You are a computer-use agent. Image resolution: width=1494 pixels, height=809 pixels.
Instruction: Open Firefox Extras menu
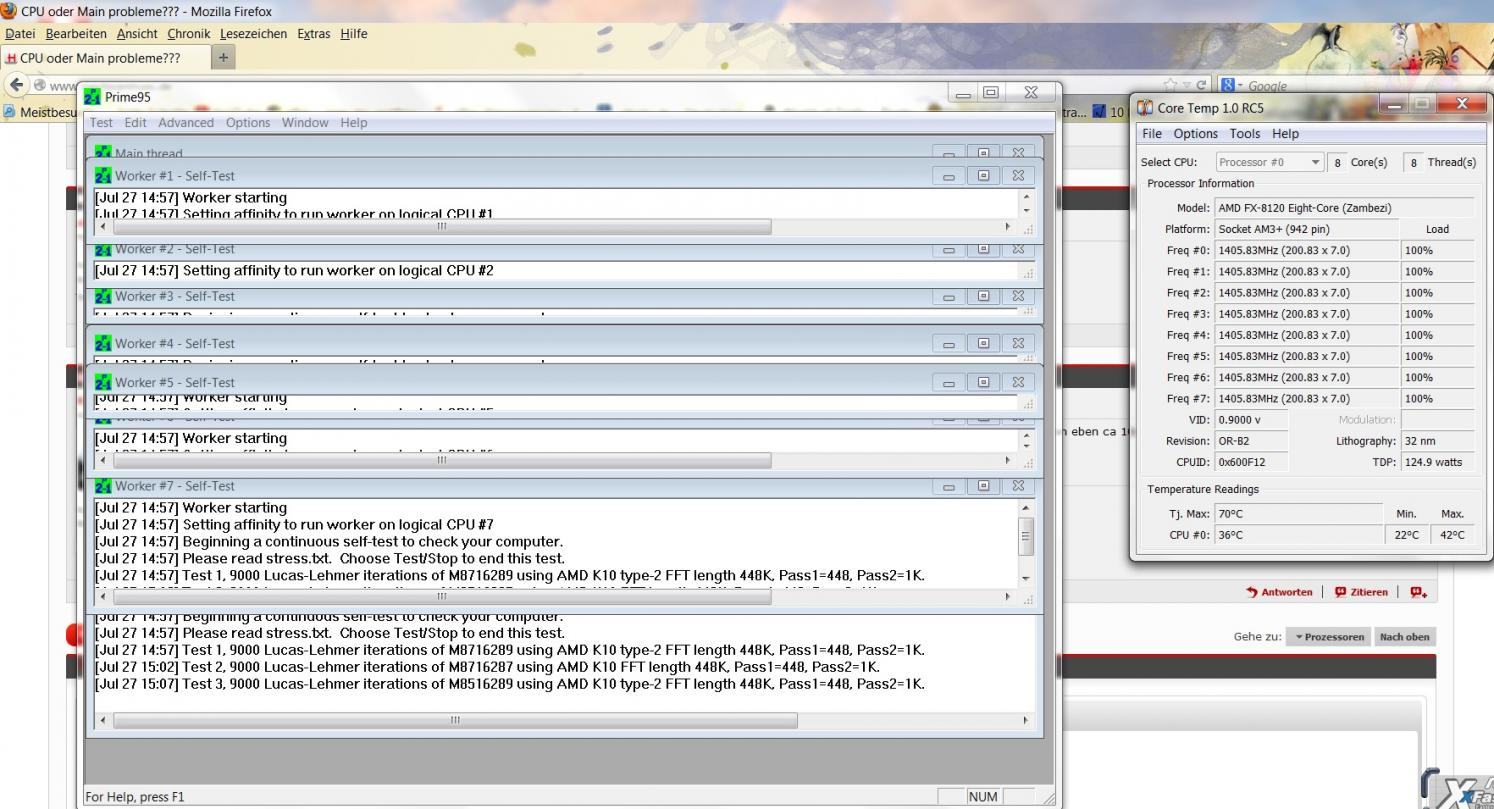[x=313, y=34]
